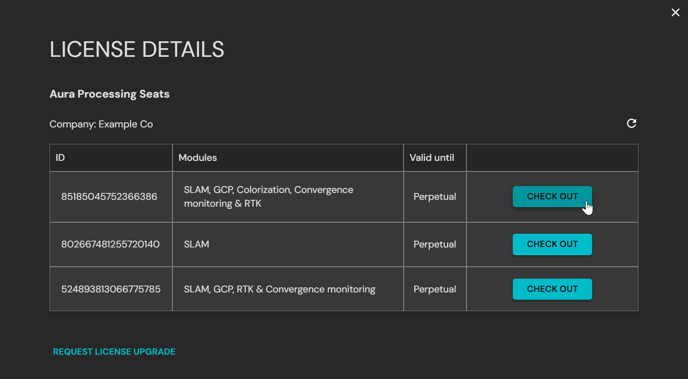Select the Modules column header
Image resolution: width=688 pixels, height=379 pixels.
point(288,157)
